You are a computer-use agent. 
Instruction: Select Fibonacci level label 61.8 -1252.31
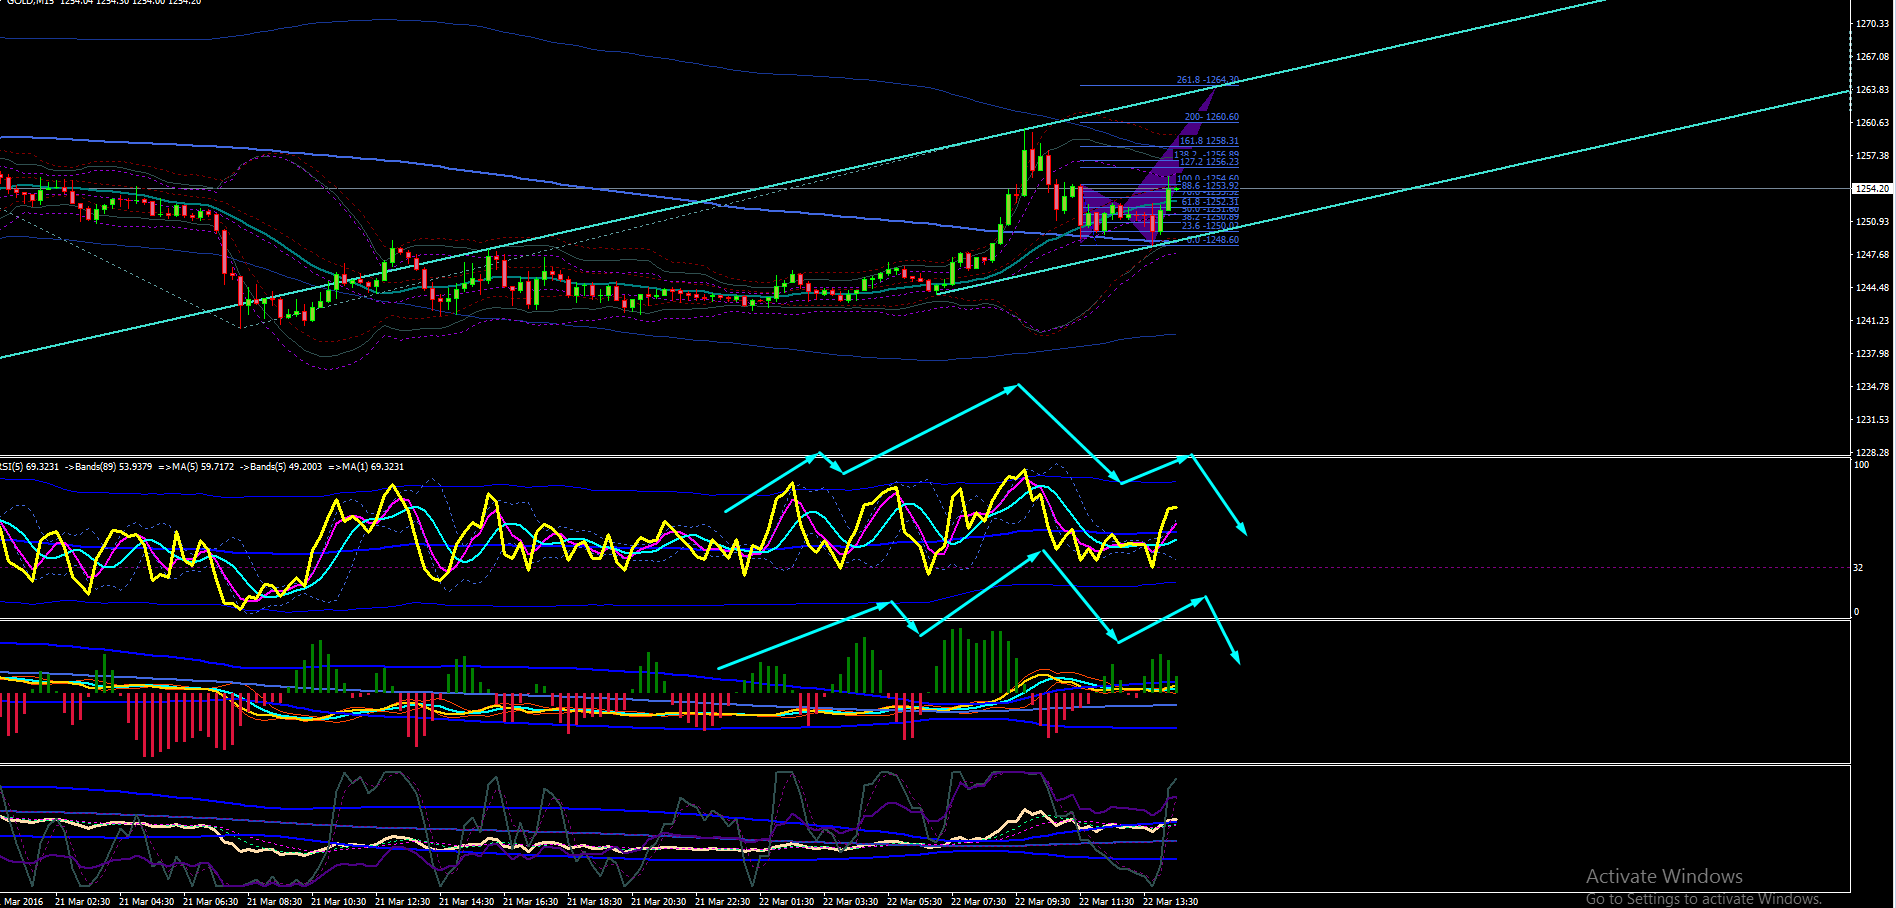1210,202
